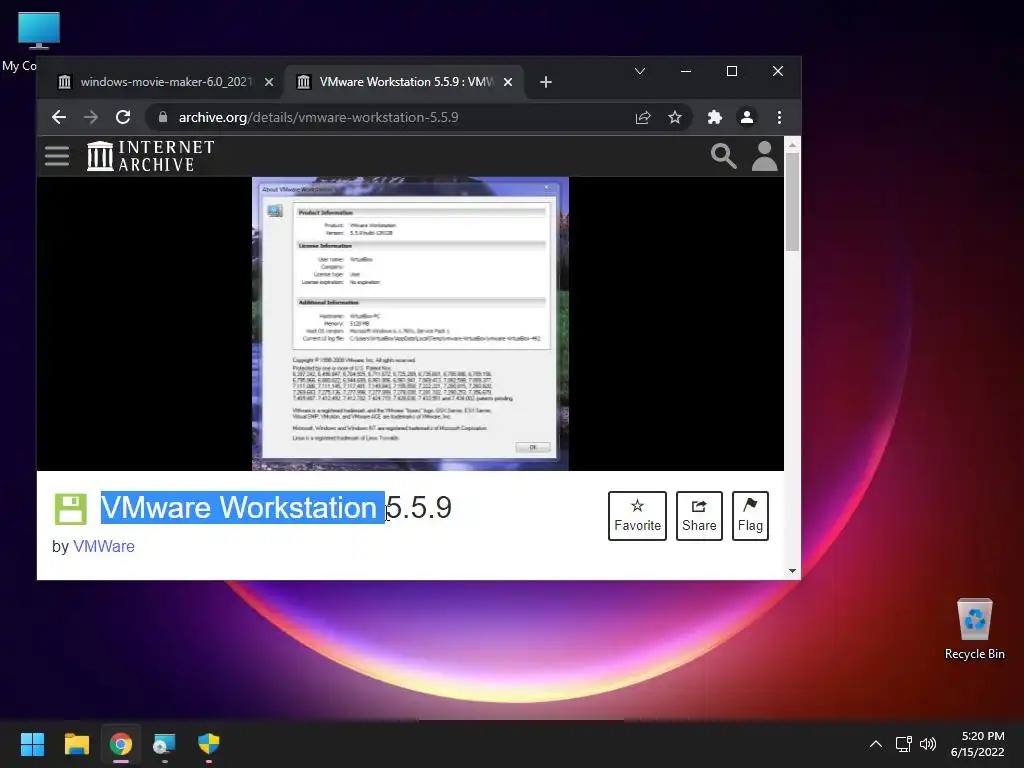Screen dimensions: 1024x768
Task: Open the Chrome extensions puzzle icon
Action: tap(714, 118)
